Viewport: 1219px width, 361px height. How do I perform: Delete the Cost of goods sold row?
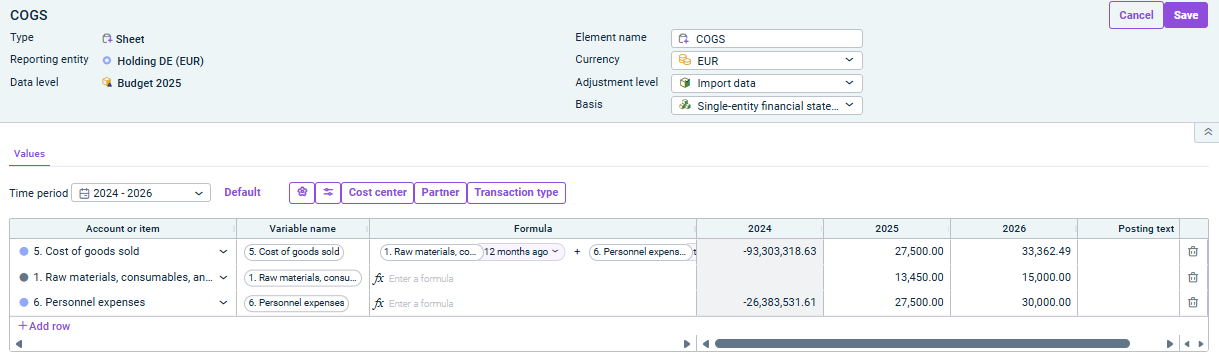click(1193, 252)
